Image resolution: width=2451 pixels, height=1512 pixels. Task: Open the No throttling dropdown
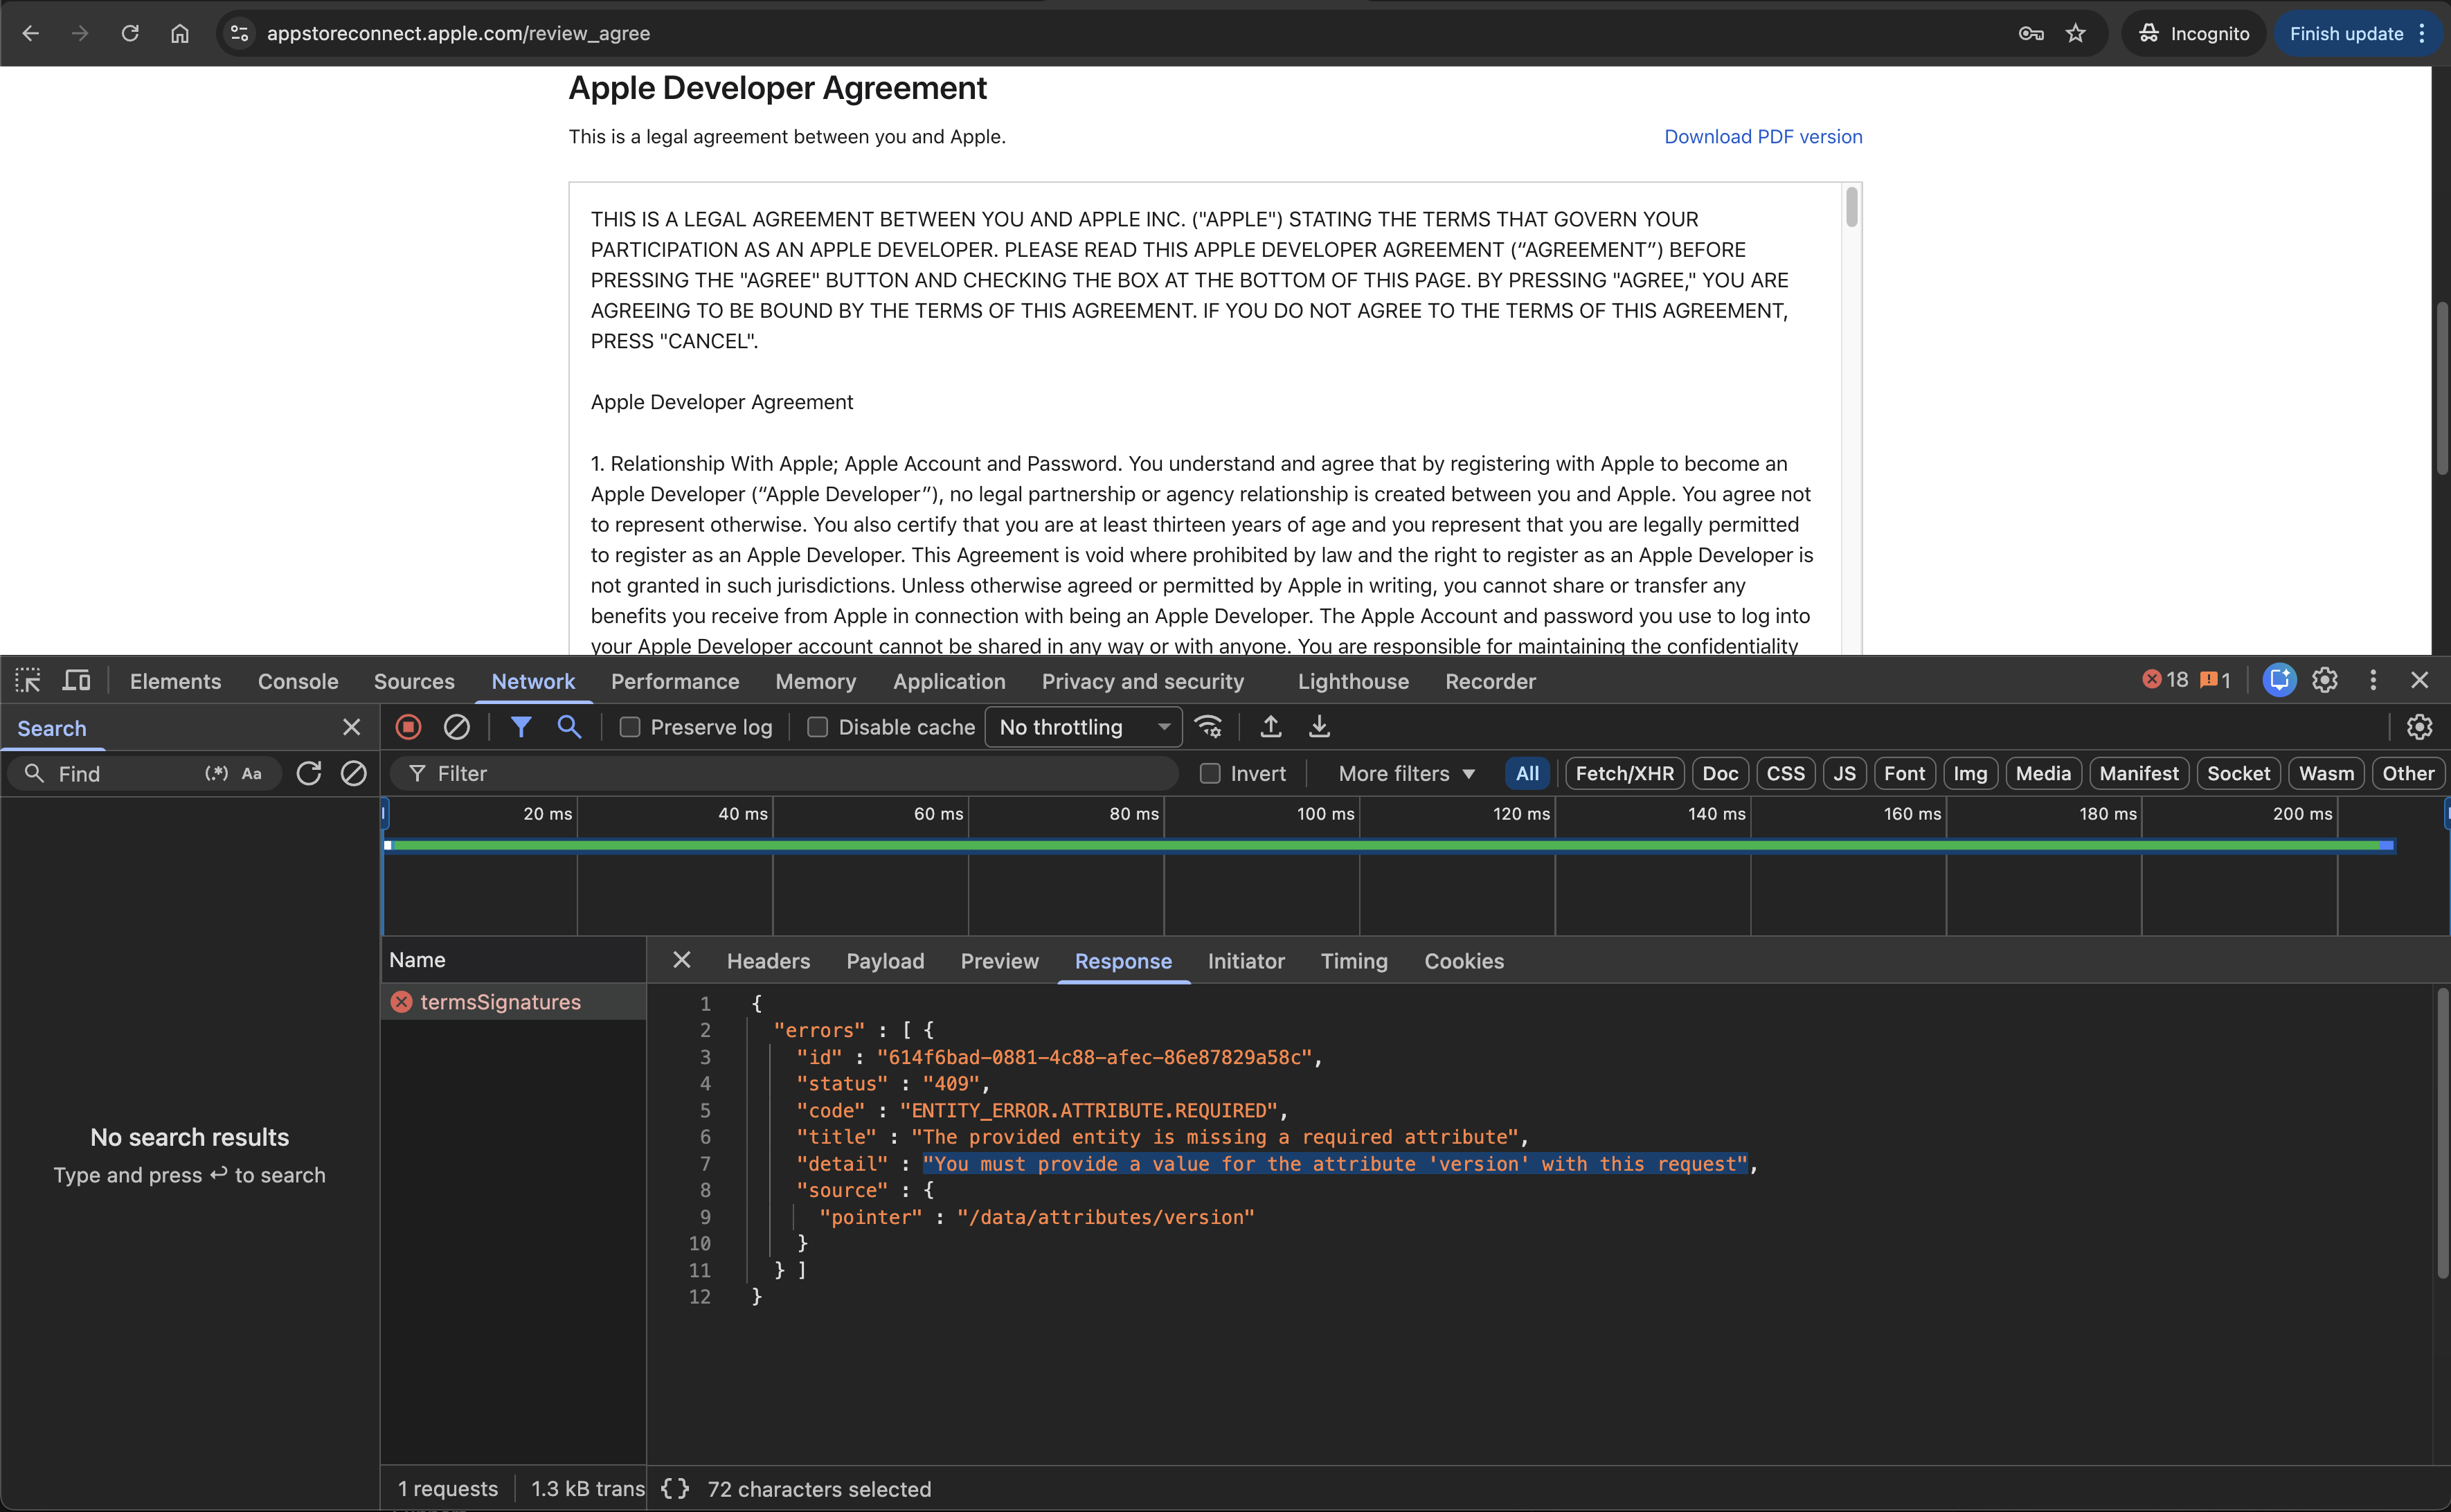(1083, 727)
